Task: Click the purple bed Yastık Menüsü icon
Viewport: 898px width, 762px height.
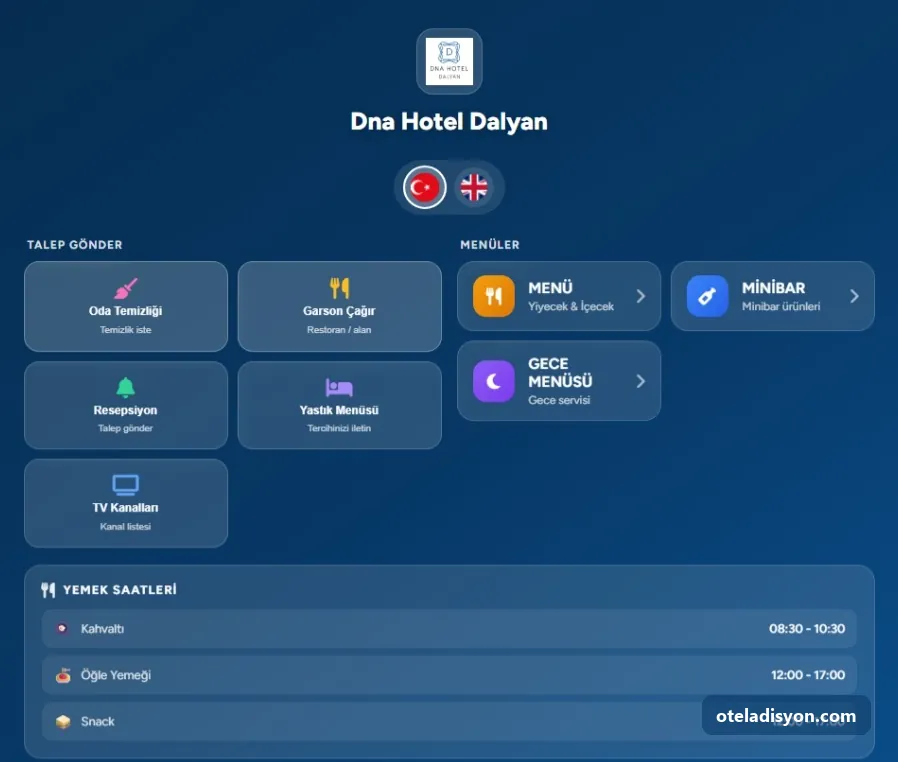Action: pos(339,388)
